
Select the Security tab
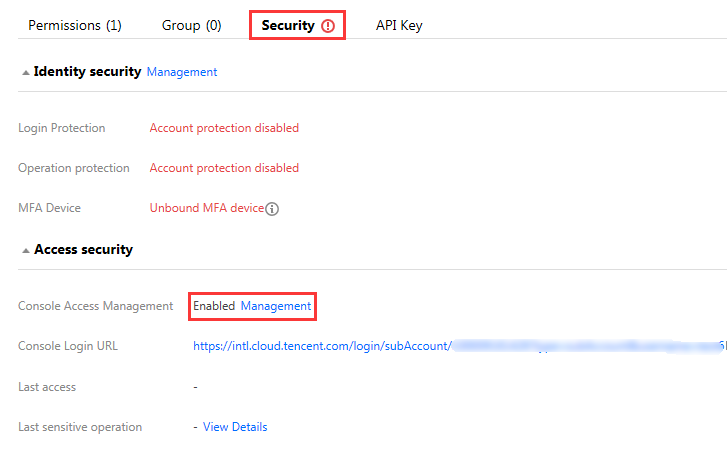click(297, 26)
